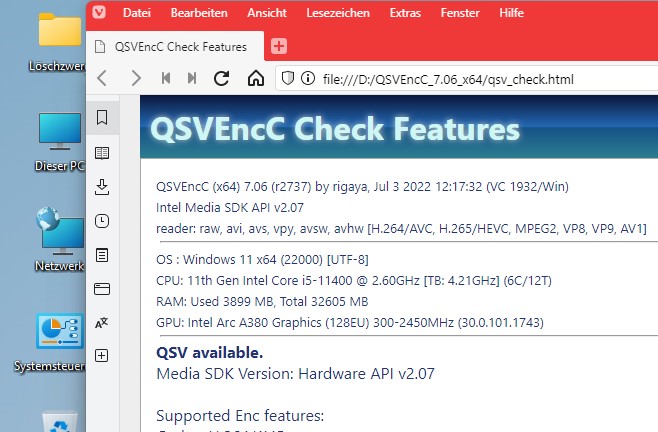Screen dimensions: 658x432
Task: Open the Lesezeichen menu
Action: (x=338, y=13)
